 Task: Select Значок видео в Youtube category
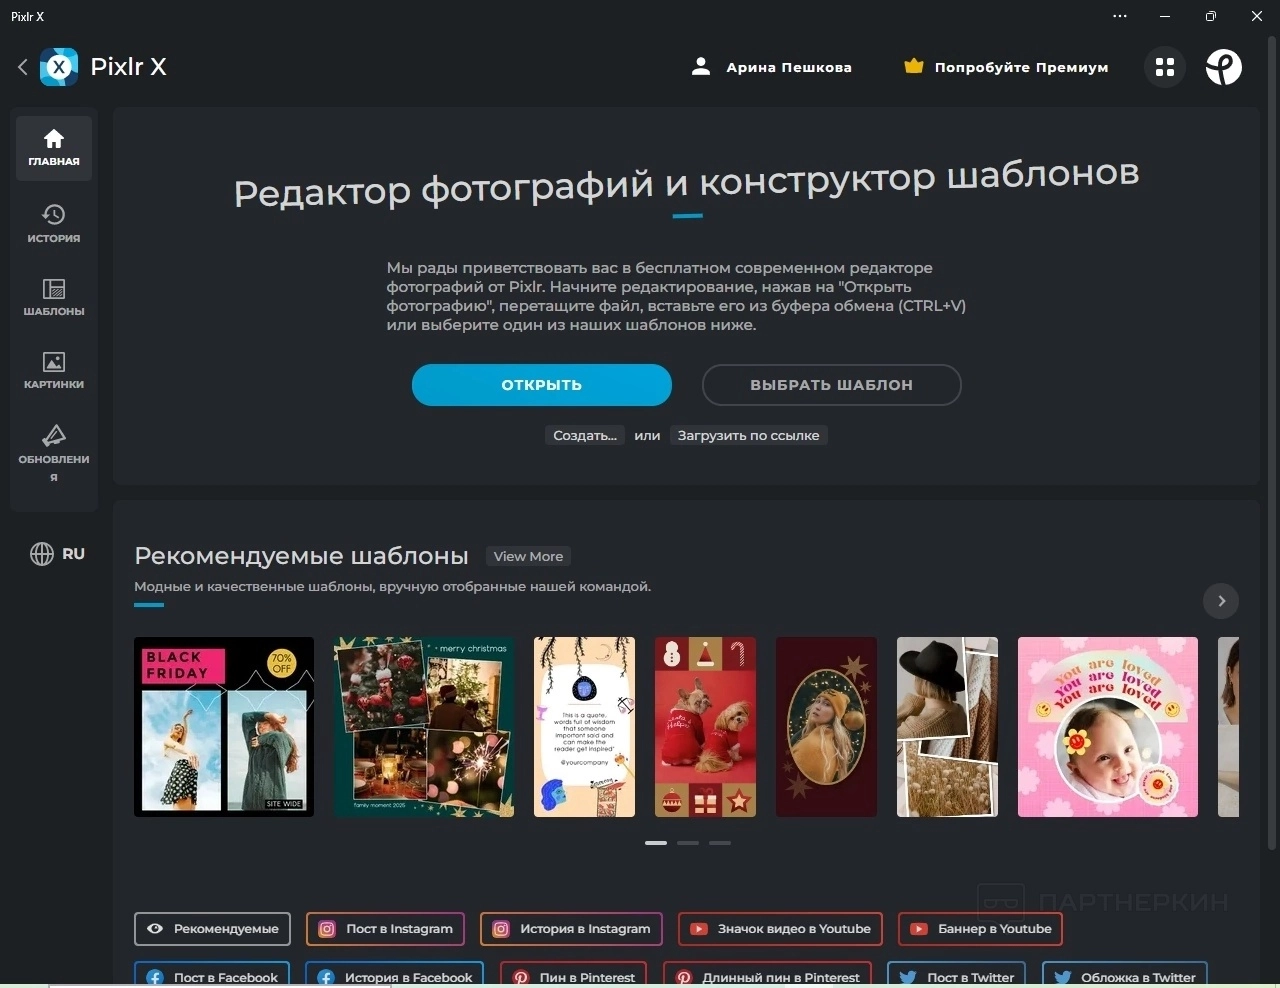click(780, 929)
